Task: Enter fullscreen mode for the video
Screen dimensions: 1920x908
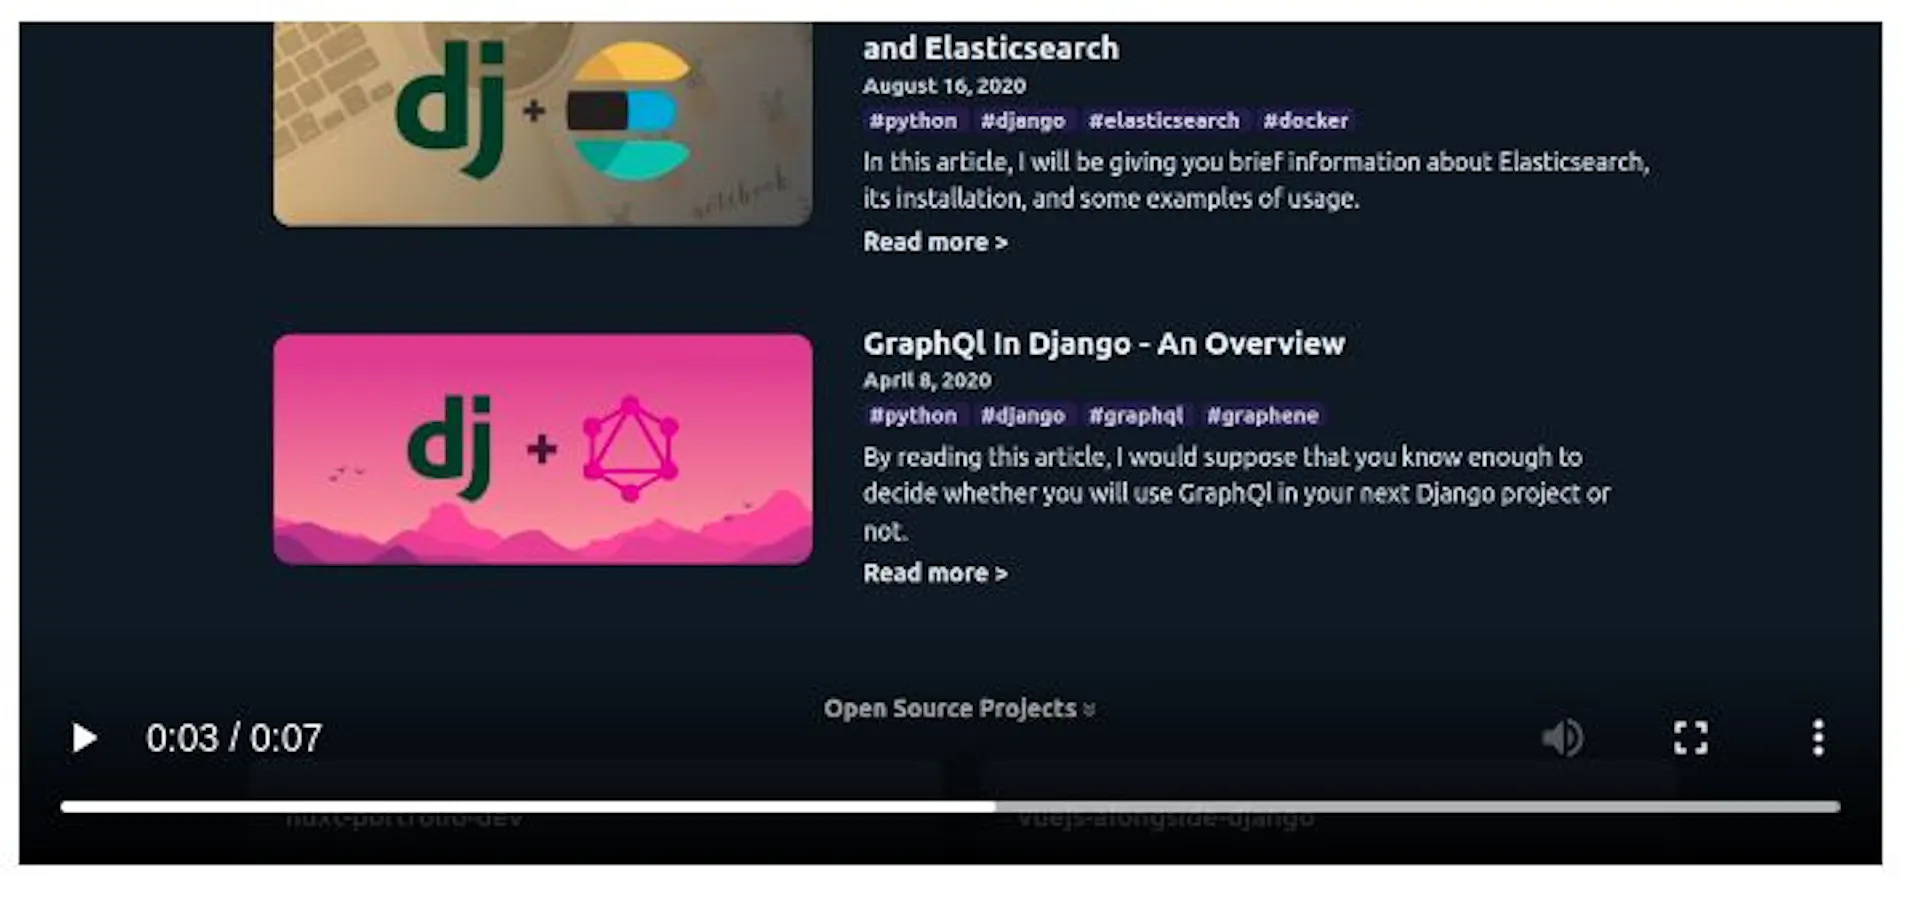Action: coord(1691,738)
